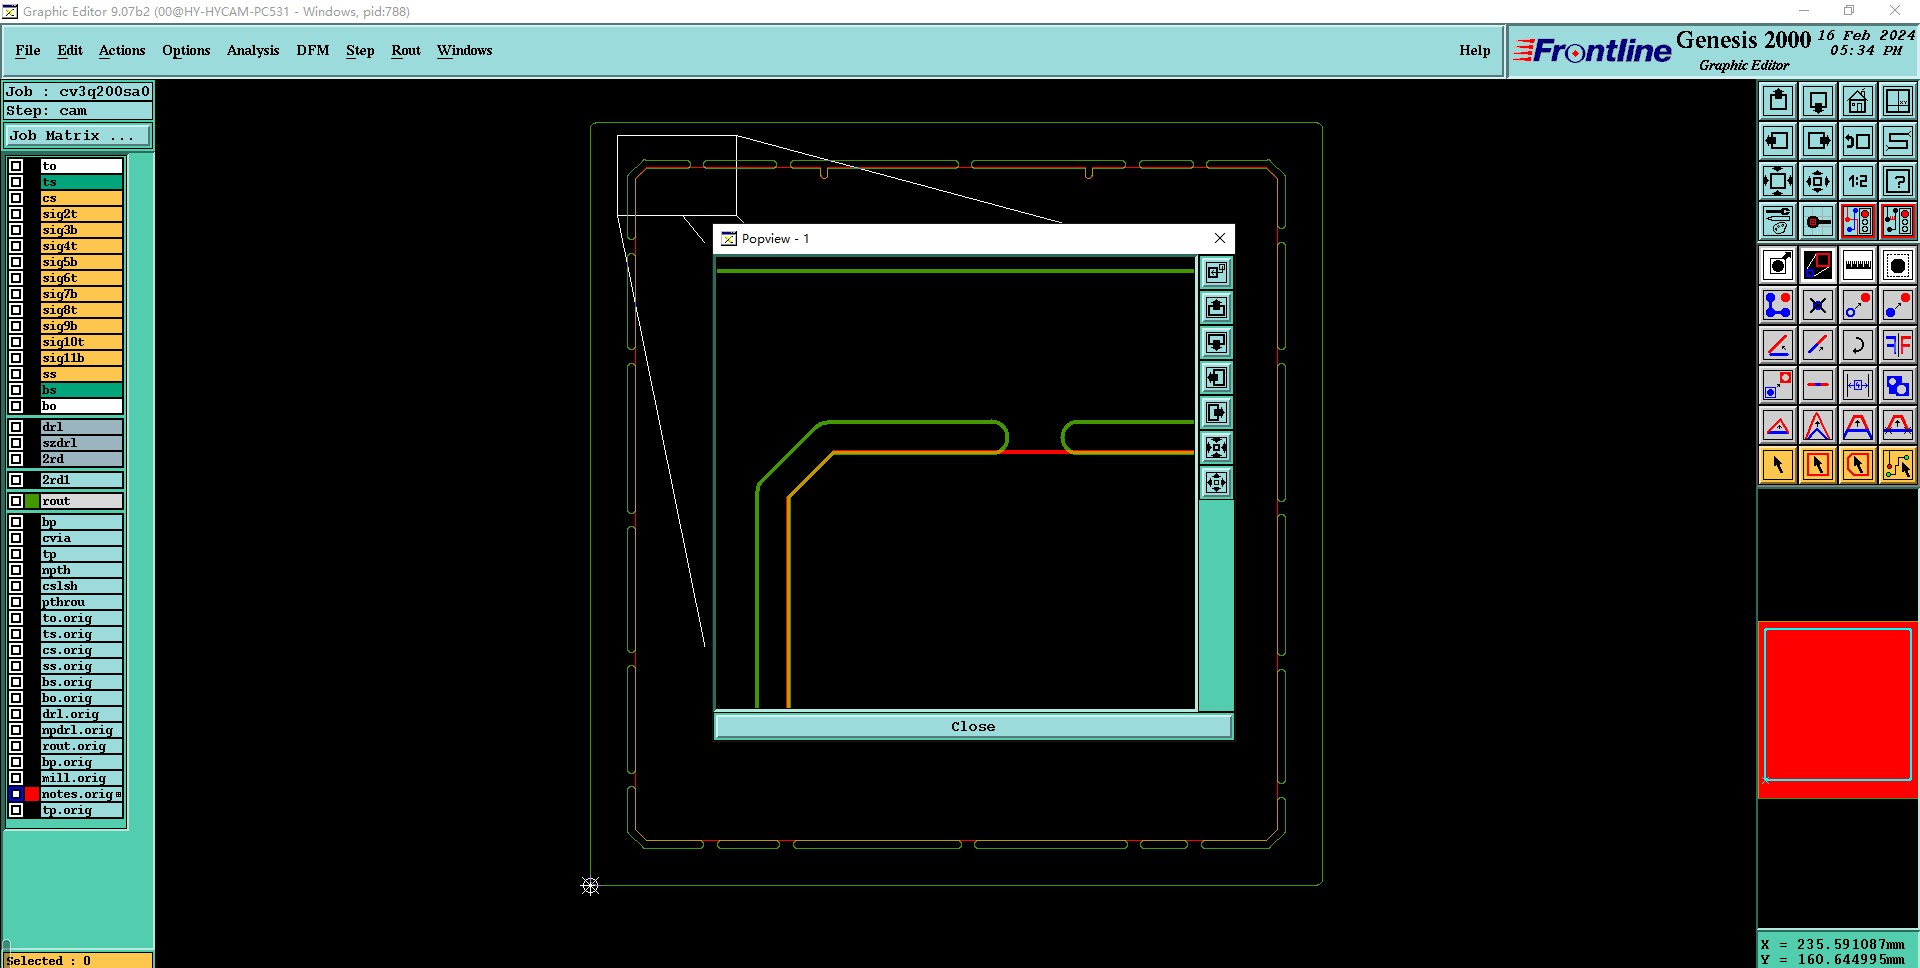The image size is (1920, 968).
Task: Click the Close button in Popview
Action: [x=973, y=727]
